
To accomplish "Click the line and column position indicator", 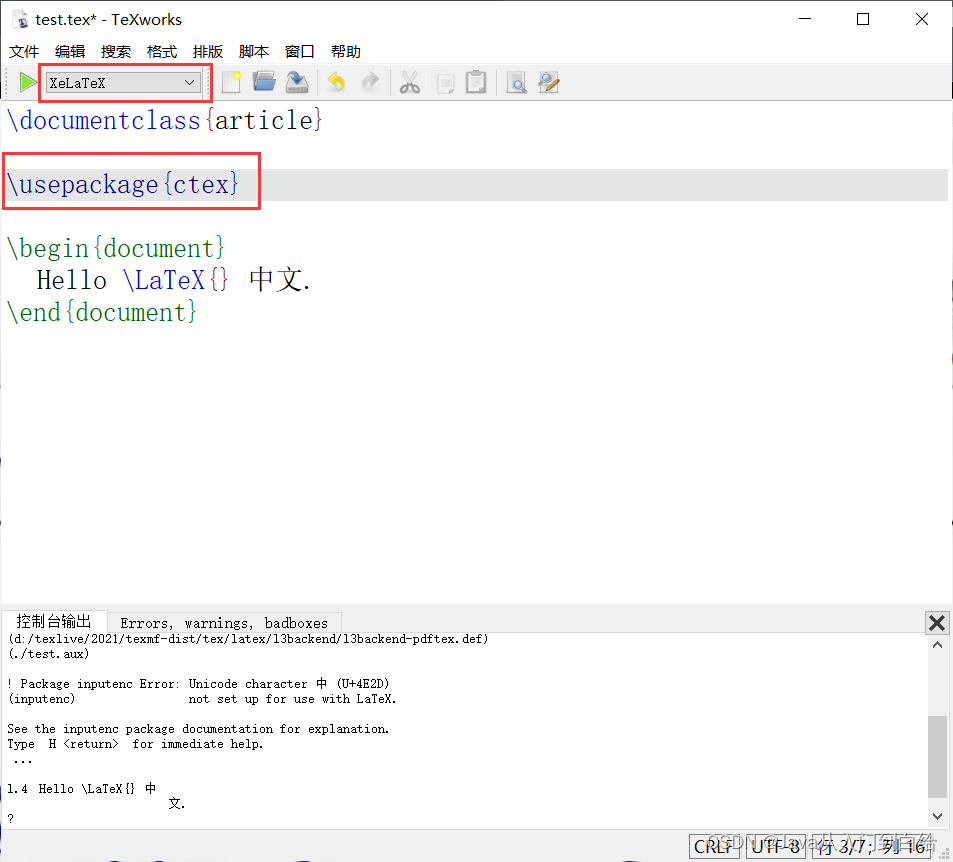I will [x=872, y=846].
